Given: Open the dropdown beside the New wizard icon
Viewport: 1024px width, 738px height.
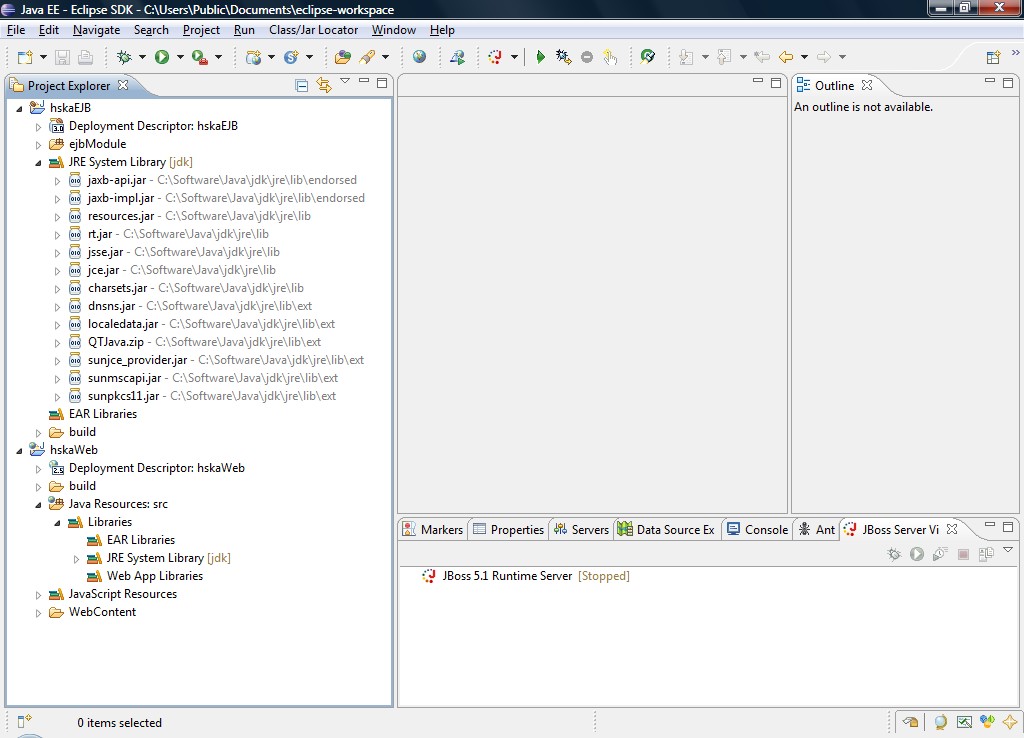Looking at the screenshot, I should point(43,57).
